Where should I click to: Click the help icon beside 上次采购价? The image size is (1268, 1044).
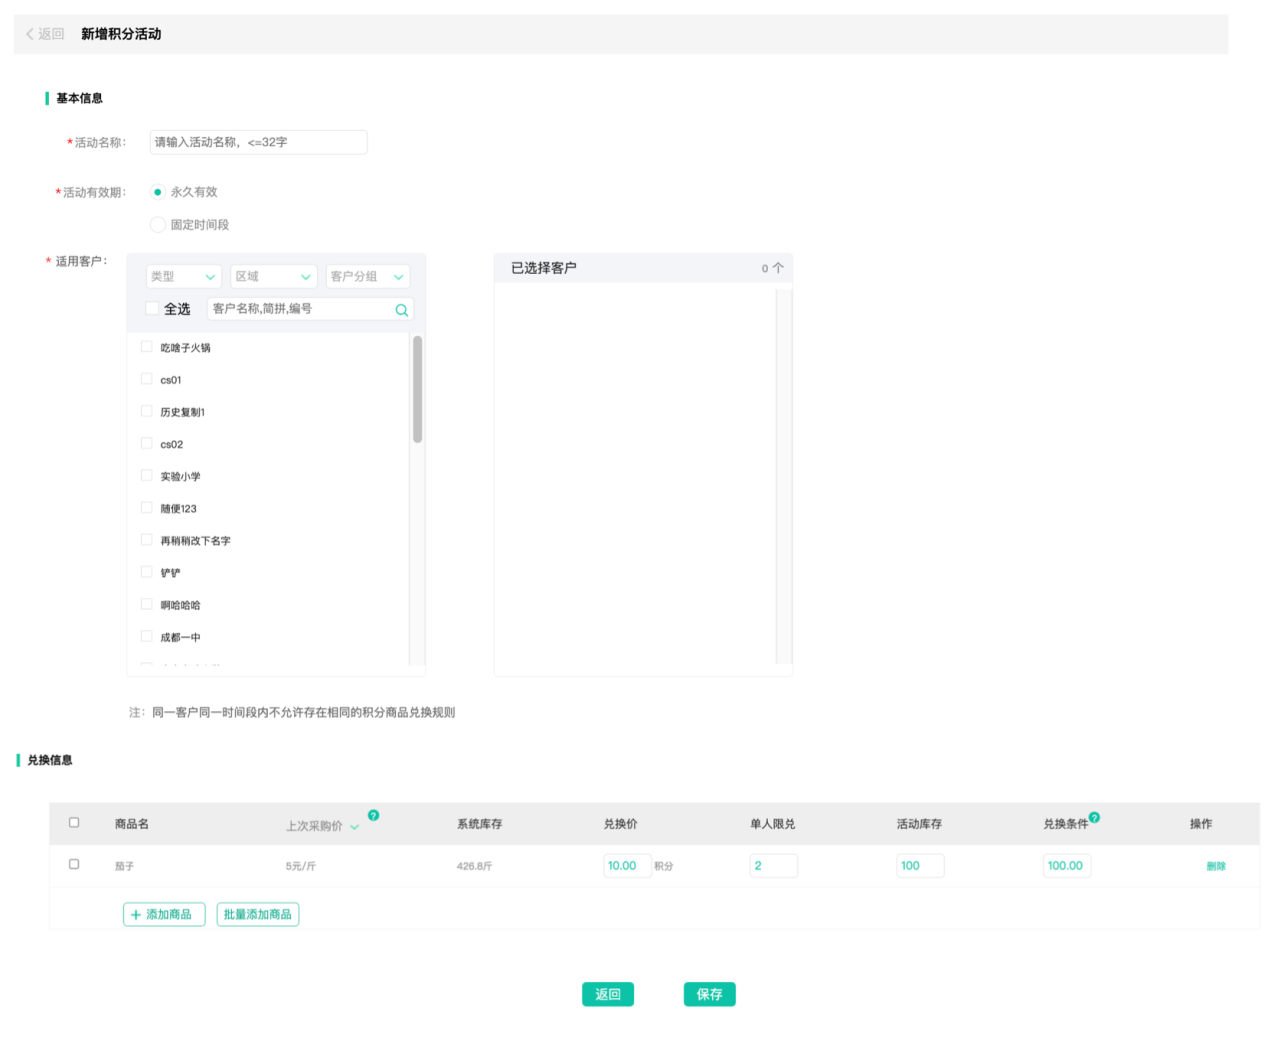373,816
